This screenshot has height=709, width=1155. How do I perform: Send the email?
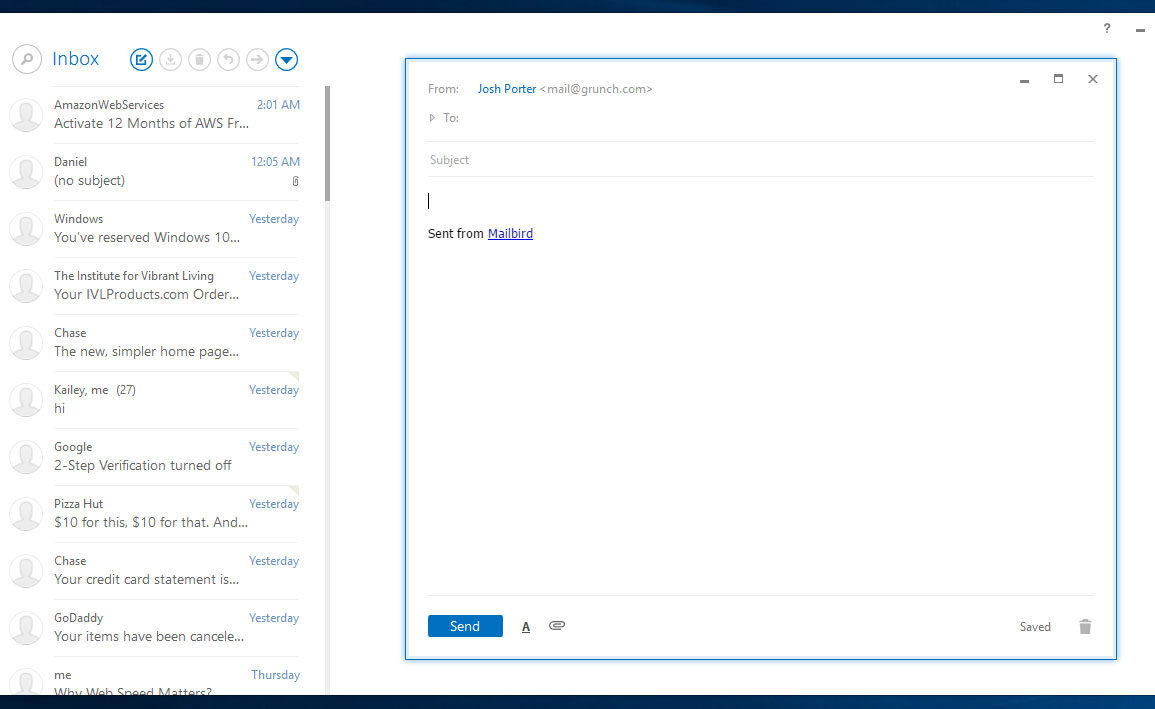click(465, 626)
